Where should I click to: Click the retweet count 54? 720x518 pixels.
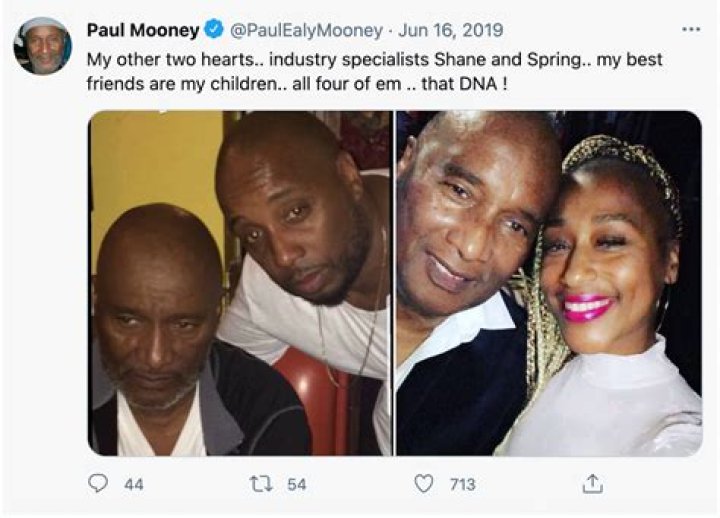(296, 485)
